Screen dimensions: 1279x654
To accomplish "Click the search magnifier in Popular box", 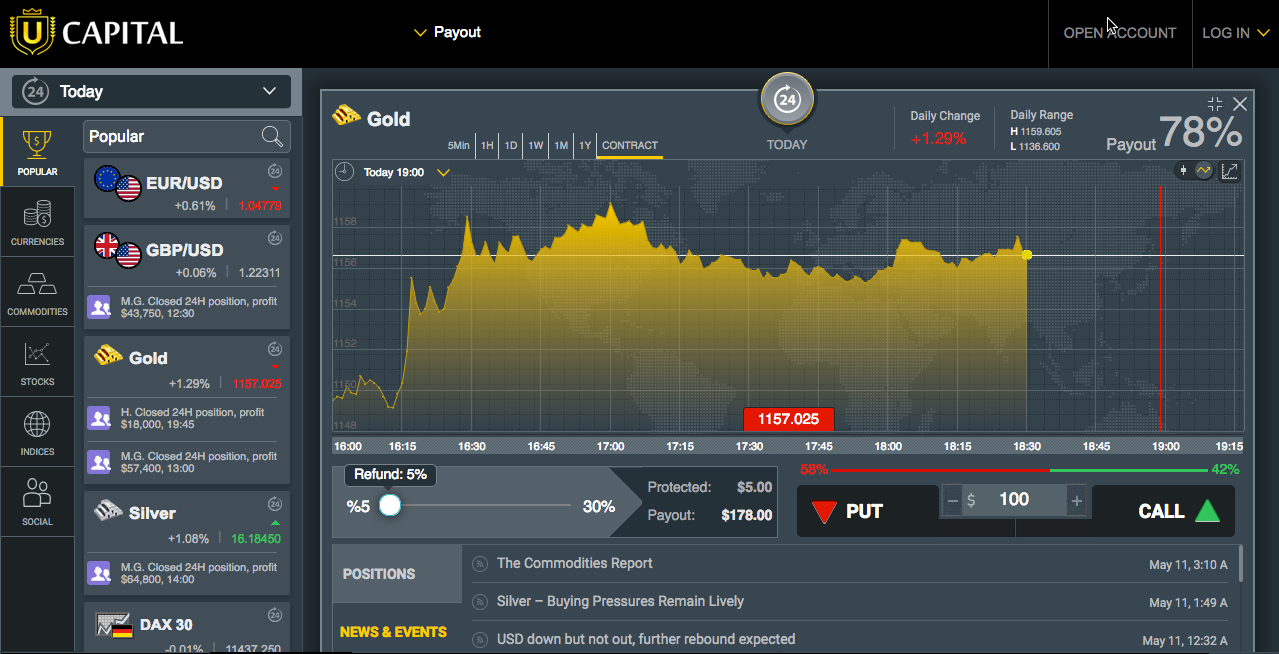I will pos(271,137).
